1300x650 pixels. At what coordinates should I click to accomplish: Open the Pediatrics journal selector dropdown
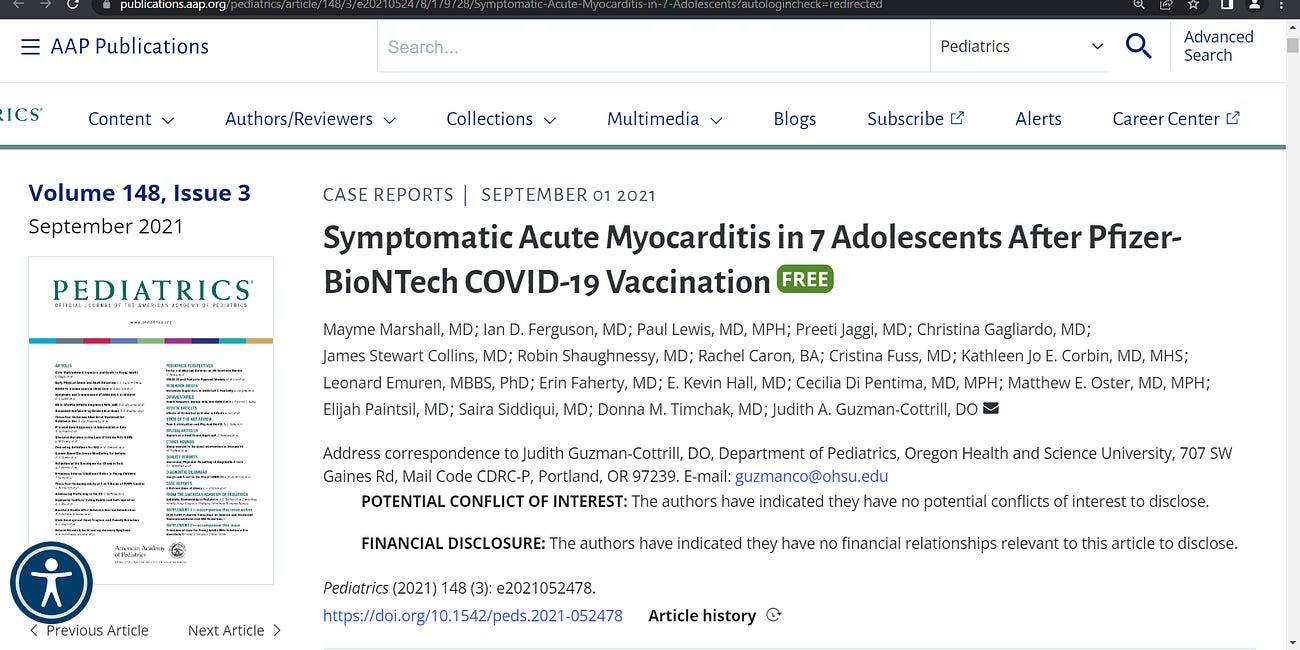click(x=1020, y=46)
